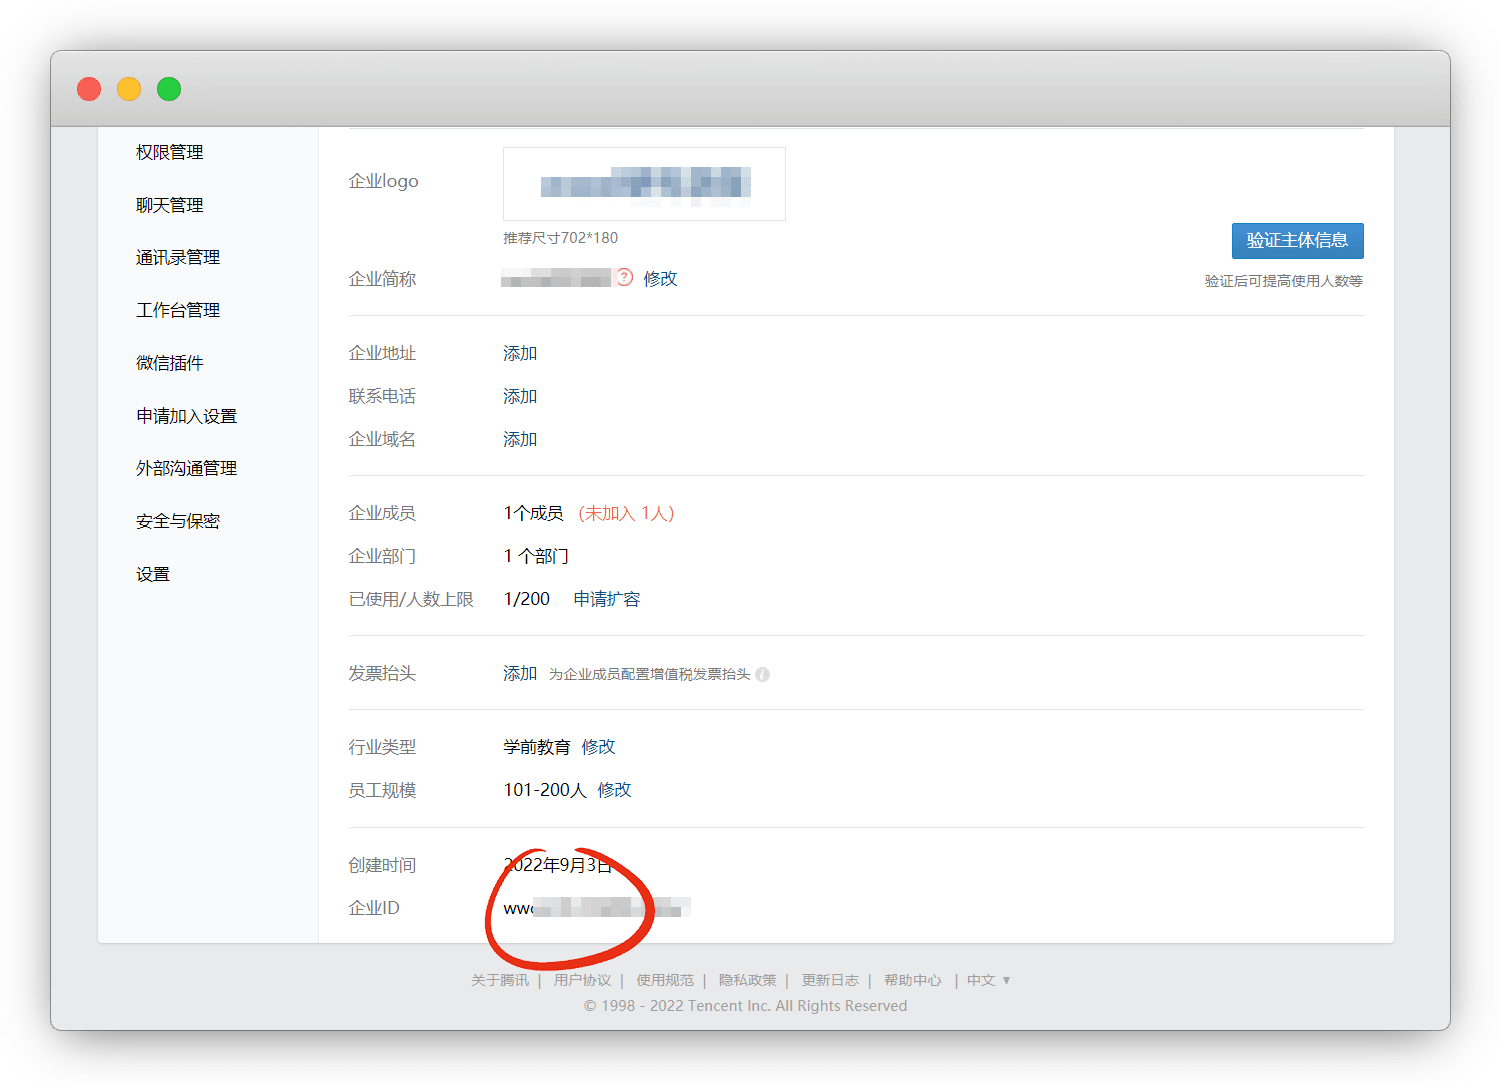
Task: Open 权限管理 in the sidebar
Action: (x=170, y=152)
